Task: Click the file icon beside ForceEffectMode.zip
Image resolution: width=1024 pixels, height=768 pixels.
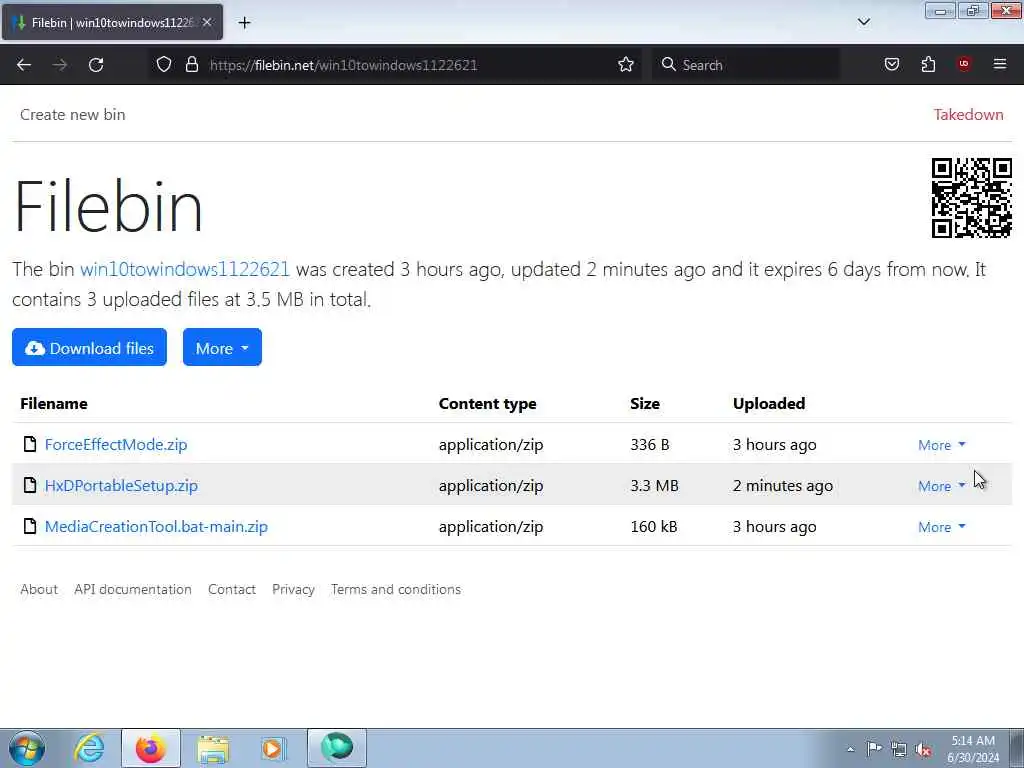Action: (x=29, y=444)
